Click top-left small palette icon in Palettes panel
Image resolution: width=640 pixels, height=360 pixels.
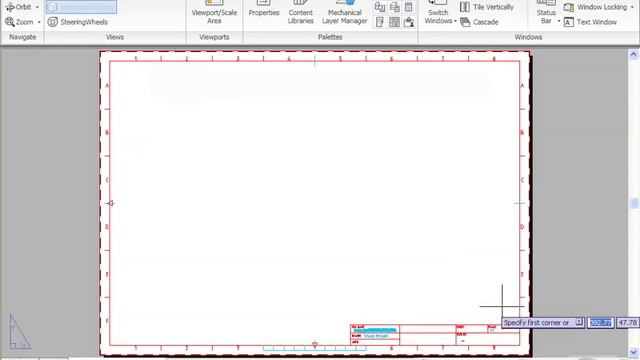[x=380, y=7]
